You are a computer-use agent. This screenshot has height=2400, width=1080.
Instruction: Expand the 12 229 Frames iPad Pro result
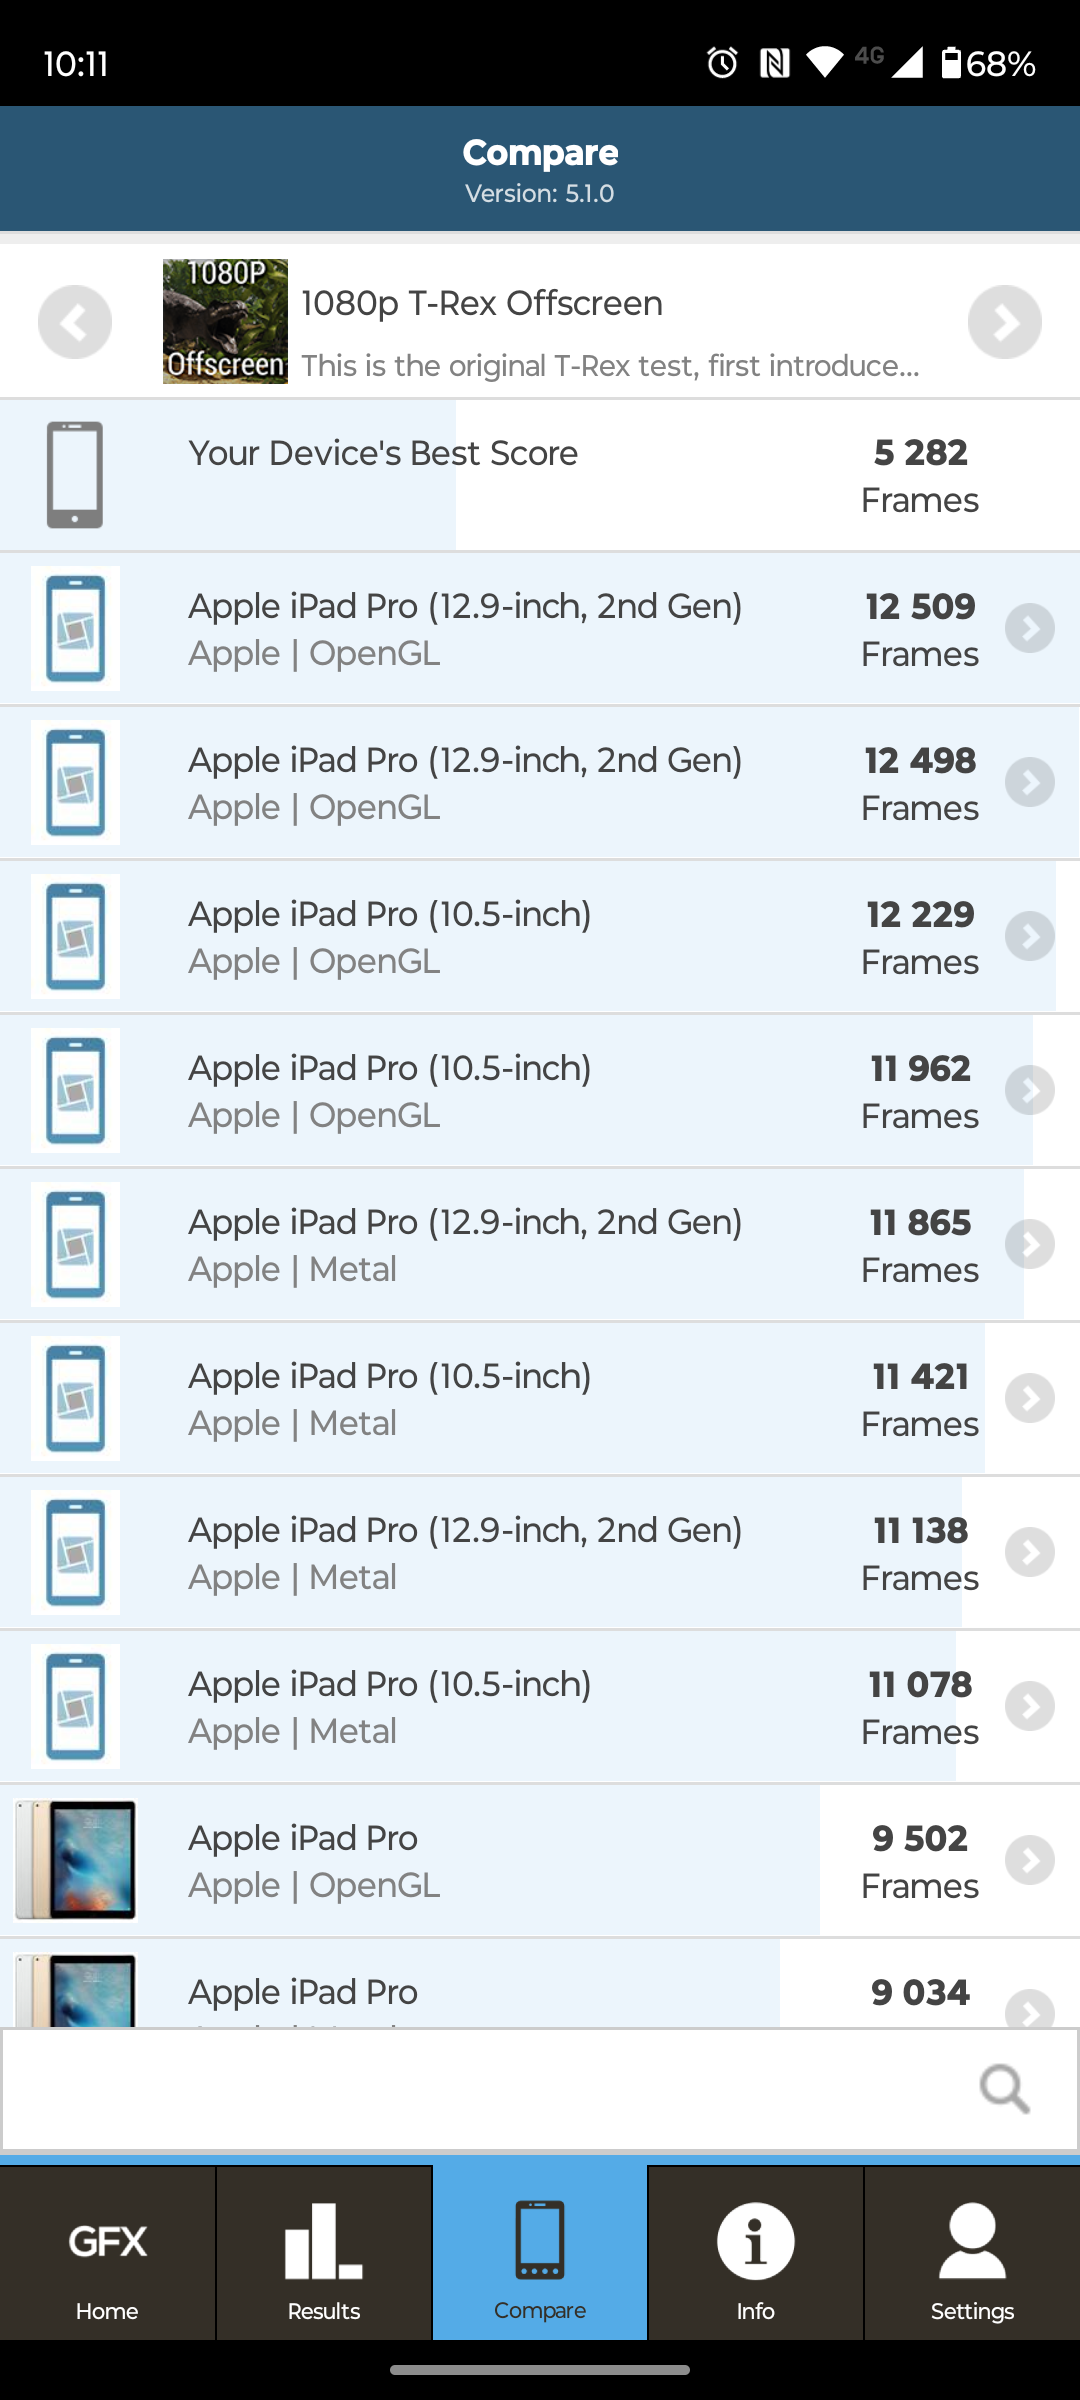[1030, 937]
